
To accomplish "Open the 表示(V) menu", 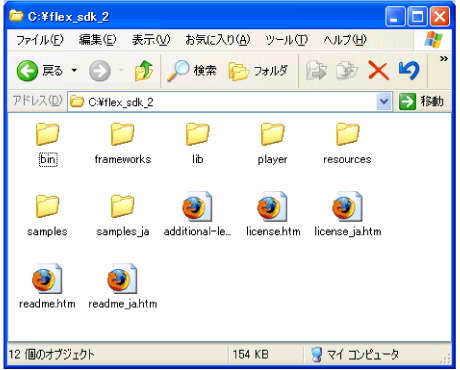I will 151,40.
